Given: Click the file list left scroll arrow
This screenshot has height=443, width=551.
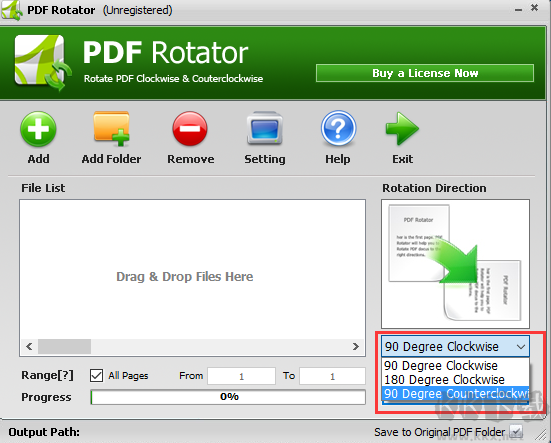Looking at the screenshot, I should (29, 347).
